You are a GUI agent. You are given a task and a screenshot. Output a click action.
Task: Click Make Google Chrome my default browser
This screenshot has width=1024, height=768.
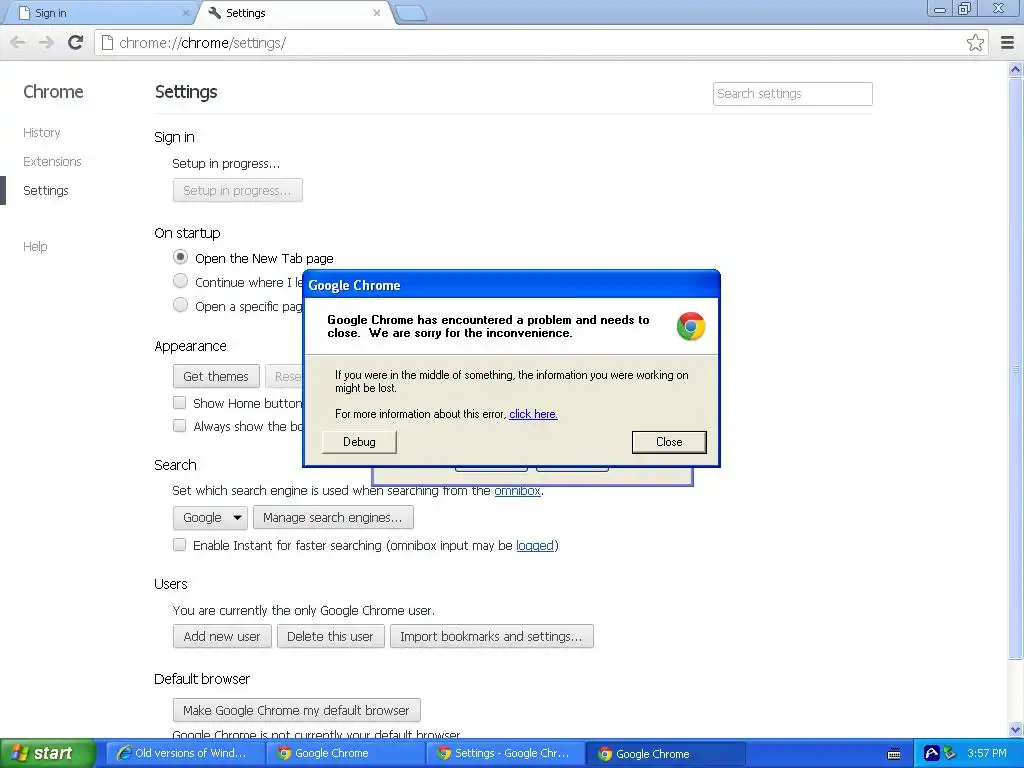[296, 710]
